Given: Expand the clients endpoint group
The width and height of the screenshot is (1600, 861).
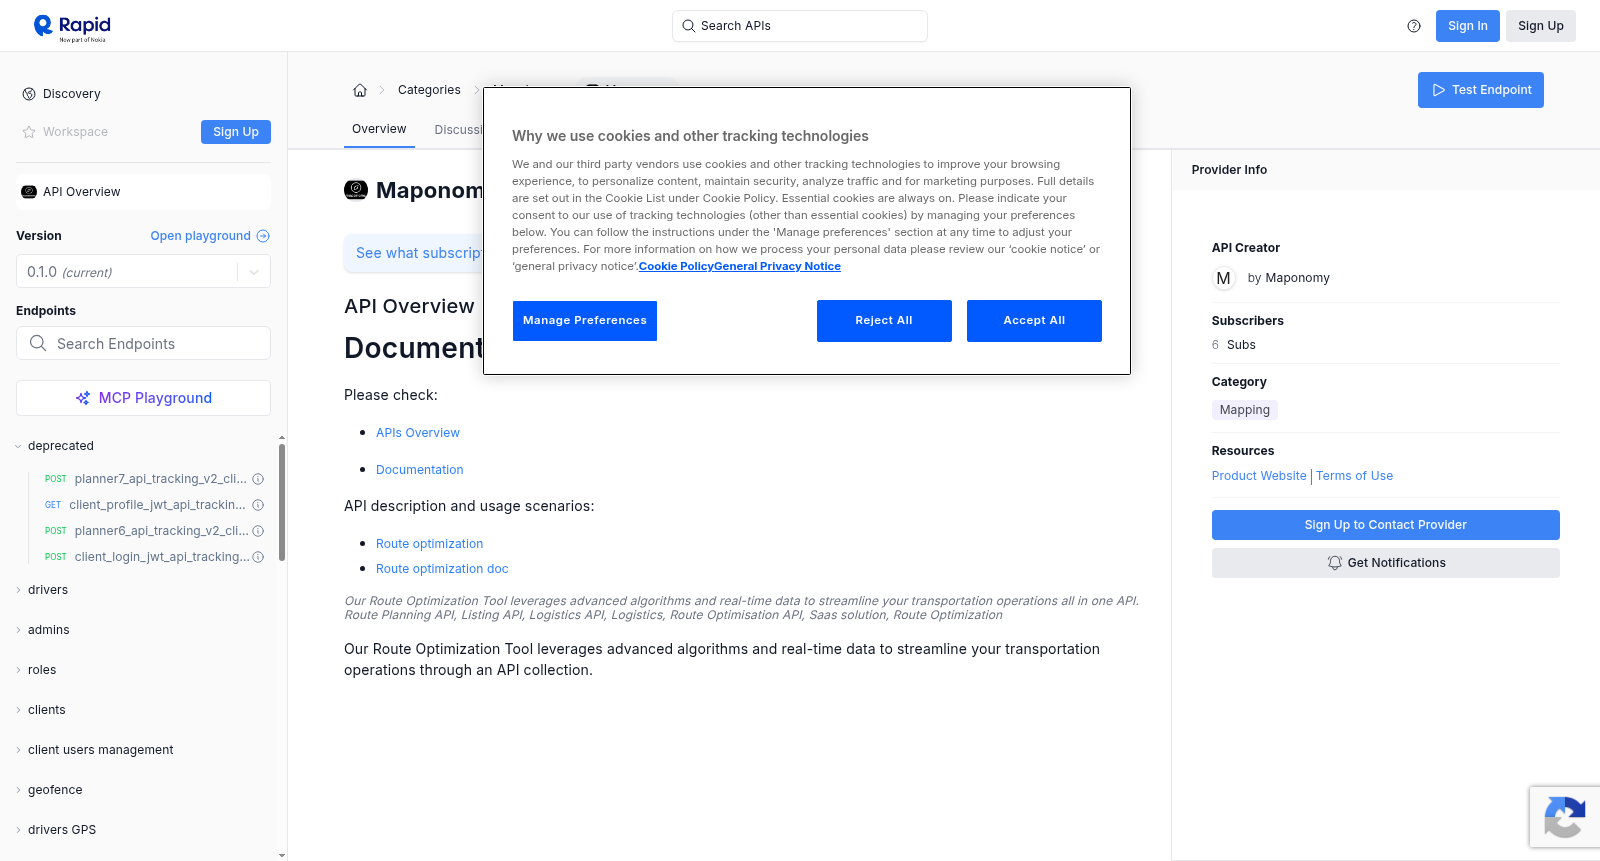Looking at the screenshot, I should (x=18, y=710).
